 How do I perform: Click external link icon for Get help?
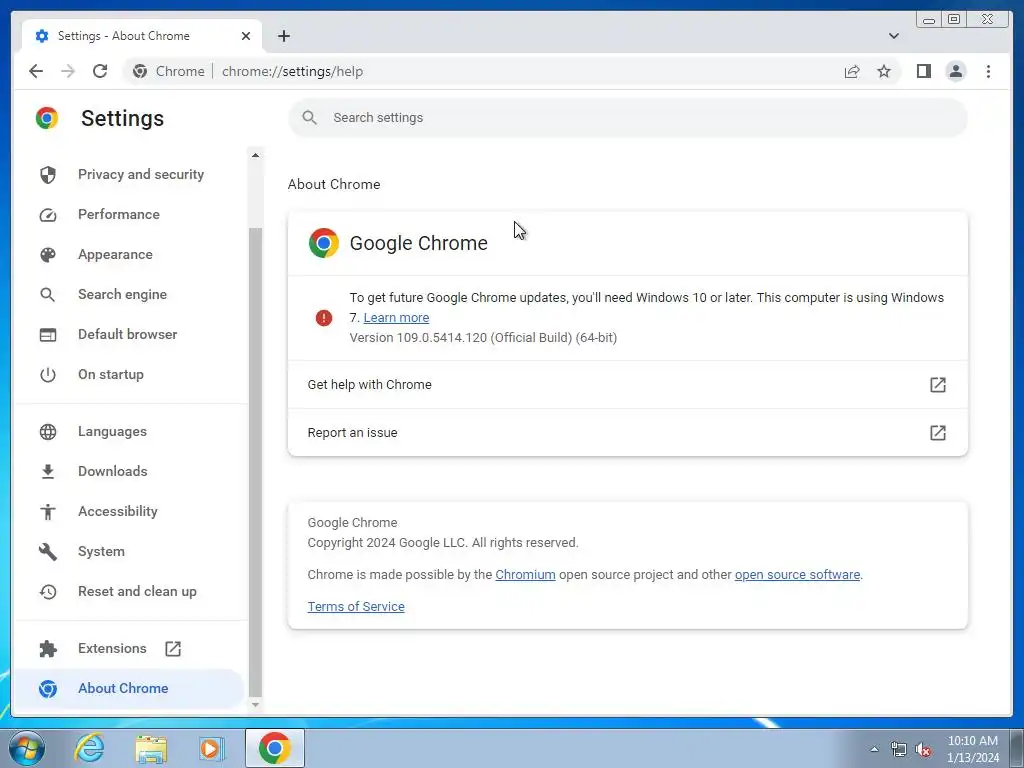coord(938,385)
